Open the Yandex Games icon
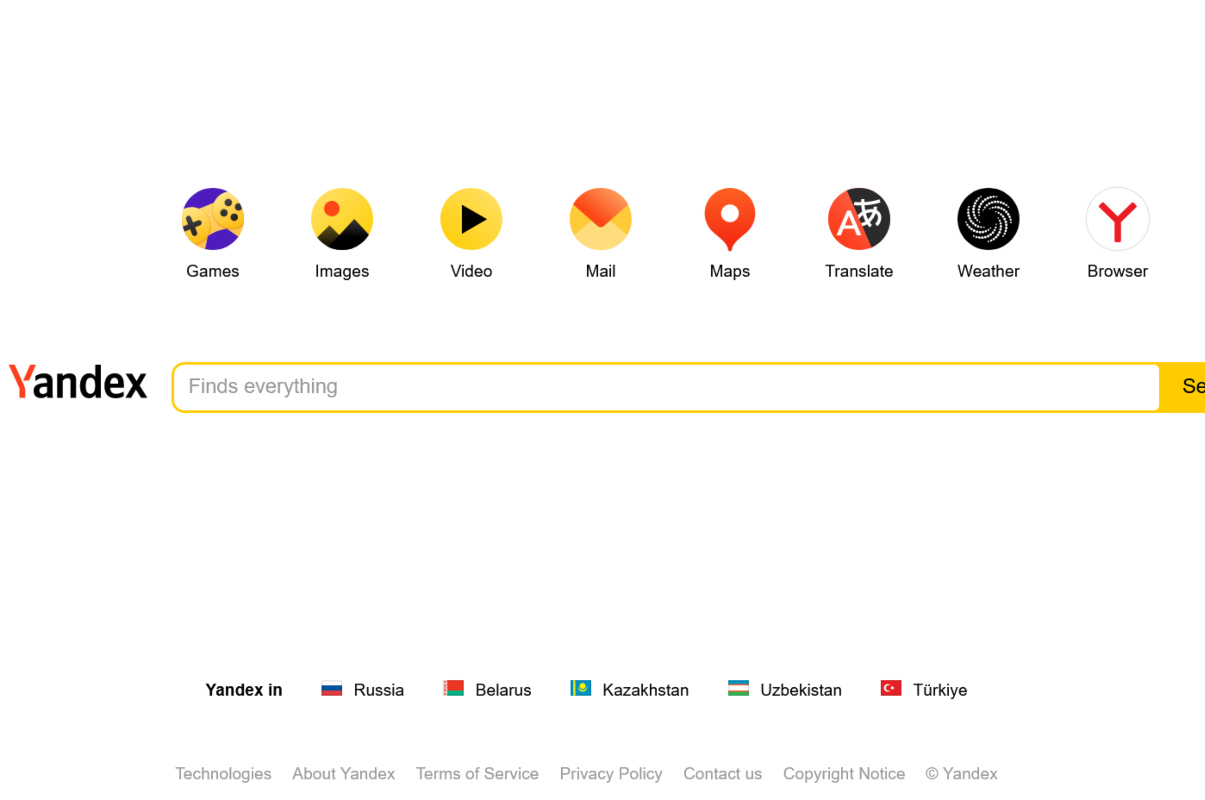 (x=213, y=219)
